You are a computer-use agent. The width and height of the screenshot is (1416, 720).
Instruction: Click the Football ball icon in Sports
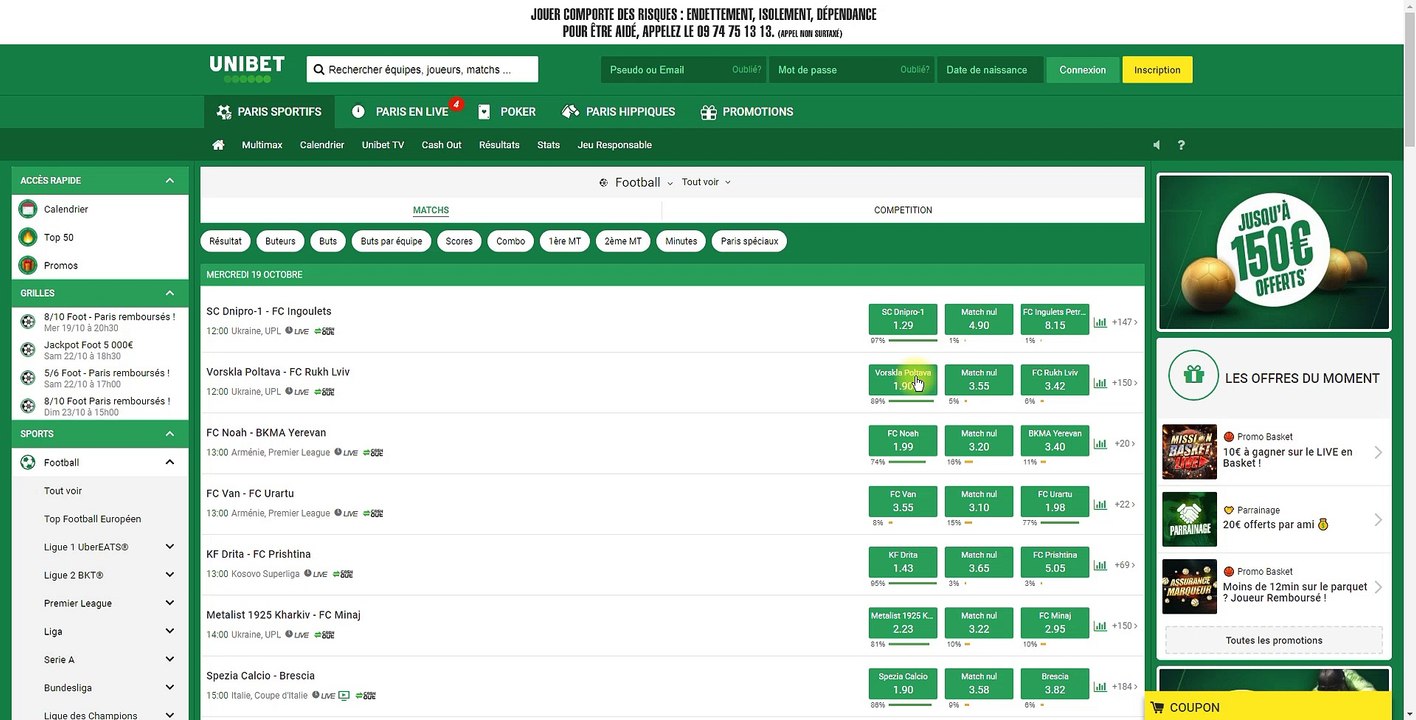pyautogui.click(x=28, y=462)
